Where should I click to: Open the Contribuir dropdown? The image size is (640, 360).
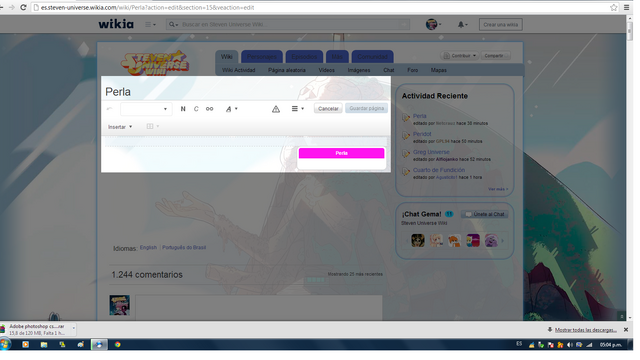[460, 56]
